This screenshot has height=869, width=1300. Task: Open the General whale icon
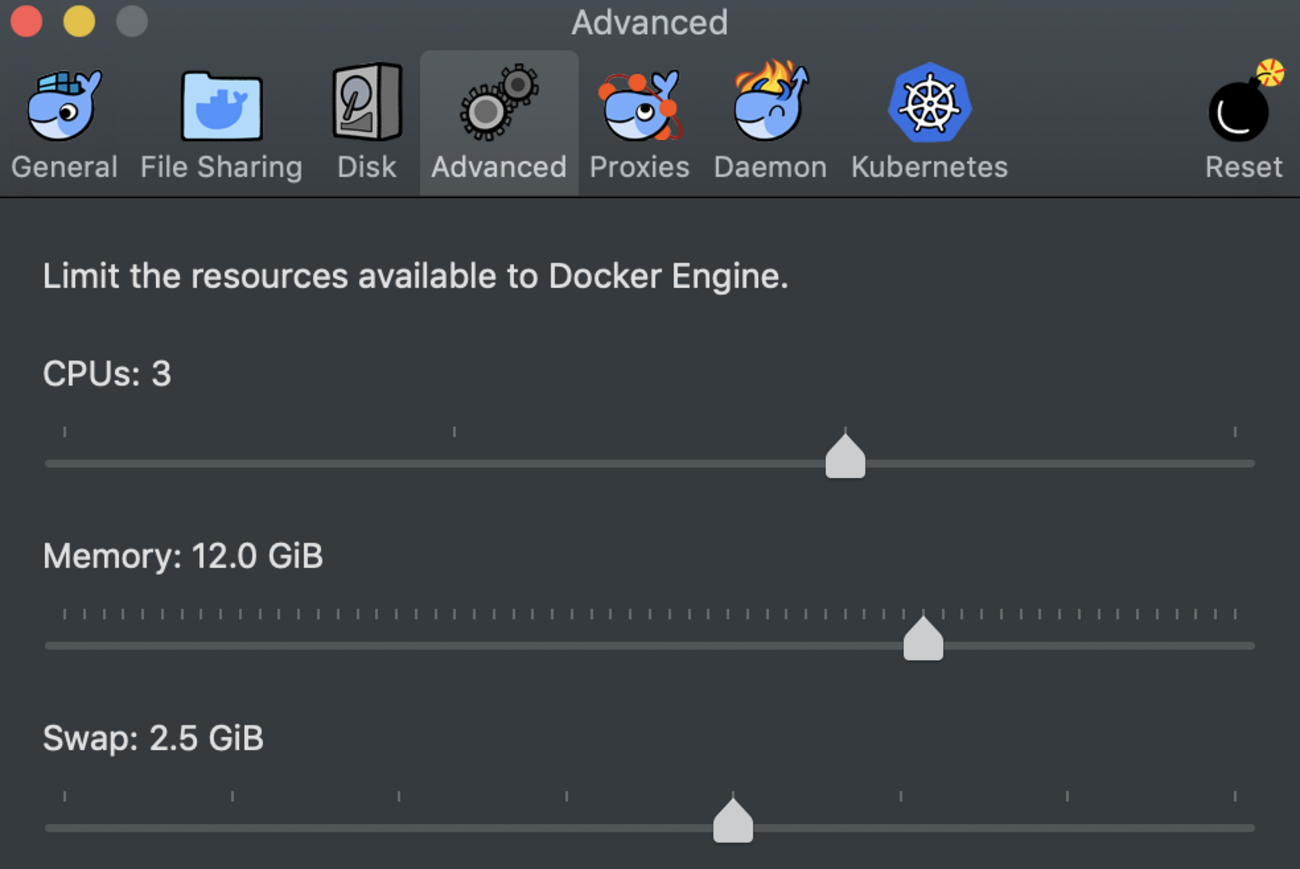[x=64, y=105]
